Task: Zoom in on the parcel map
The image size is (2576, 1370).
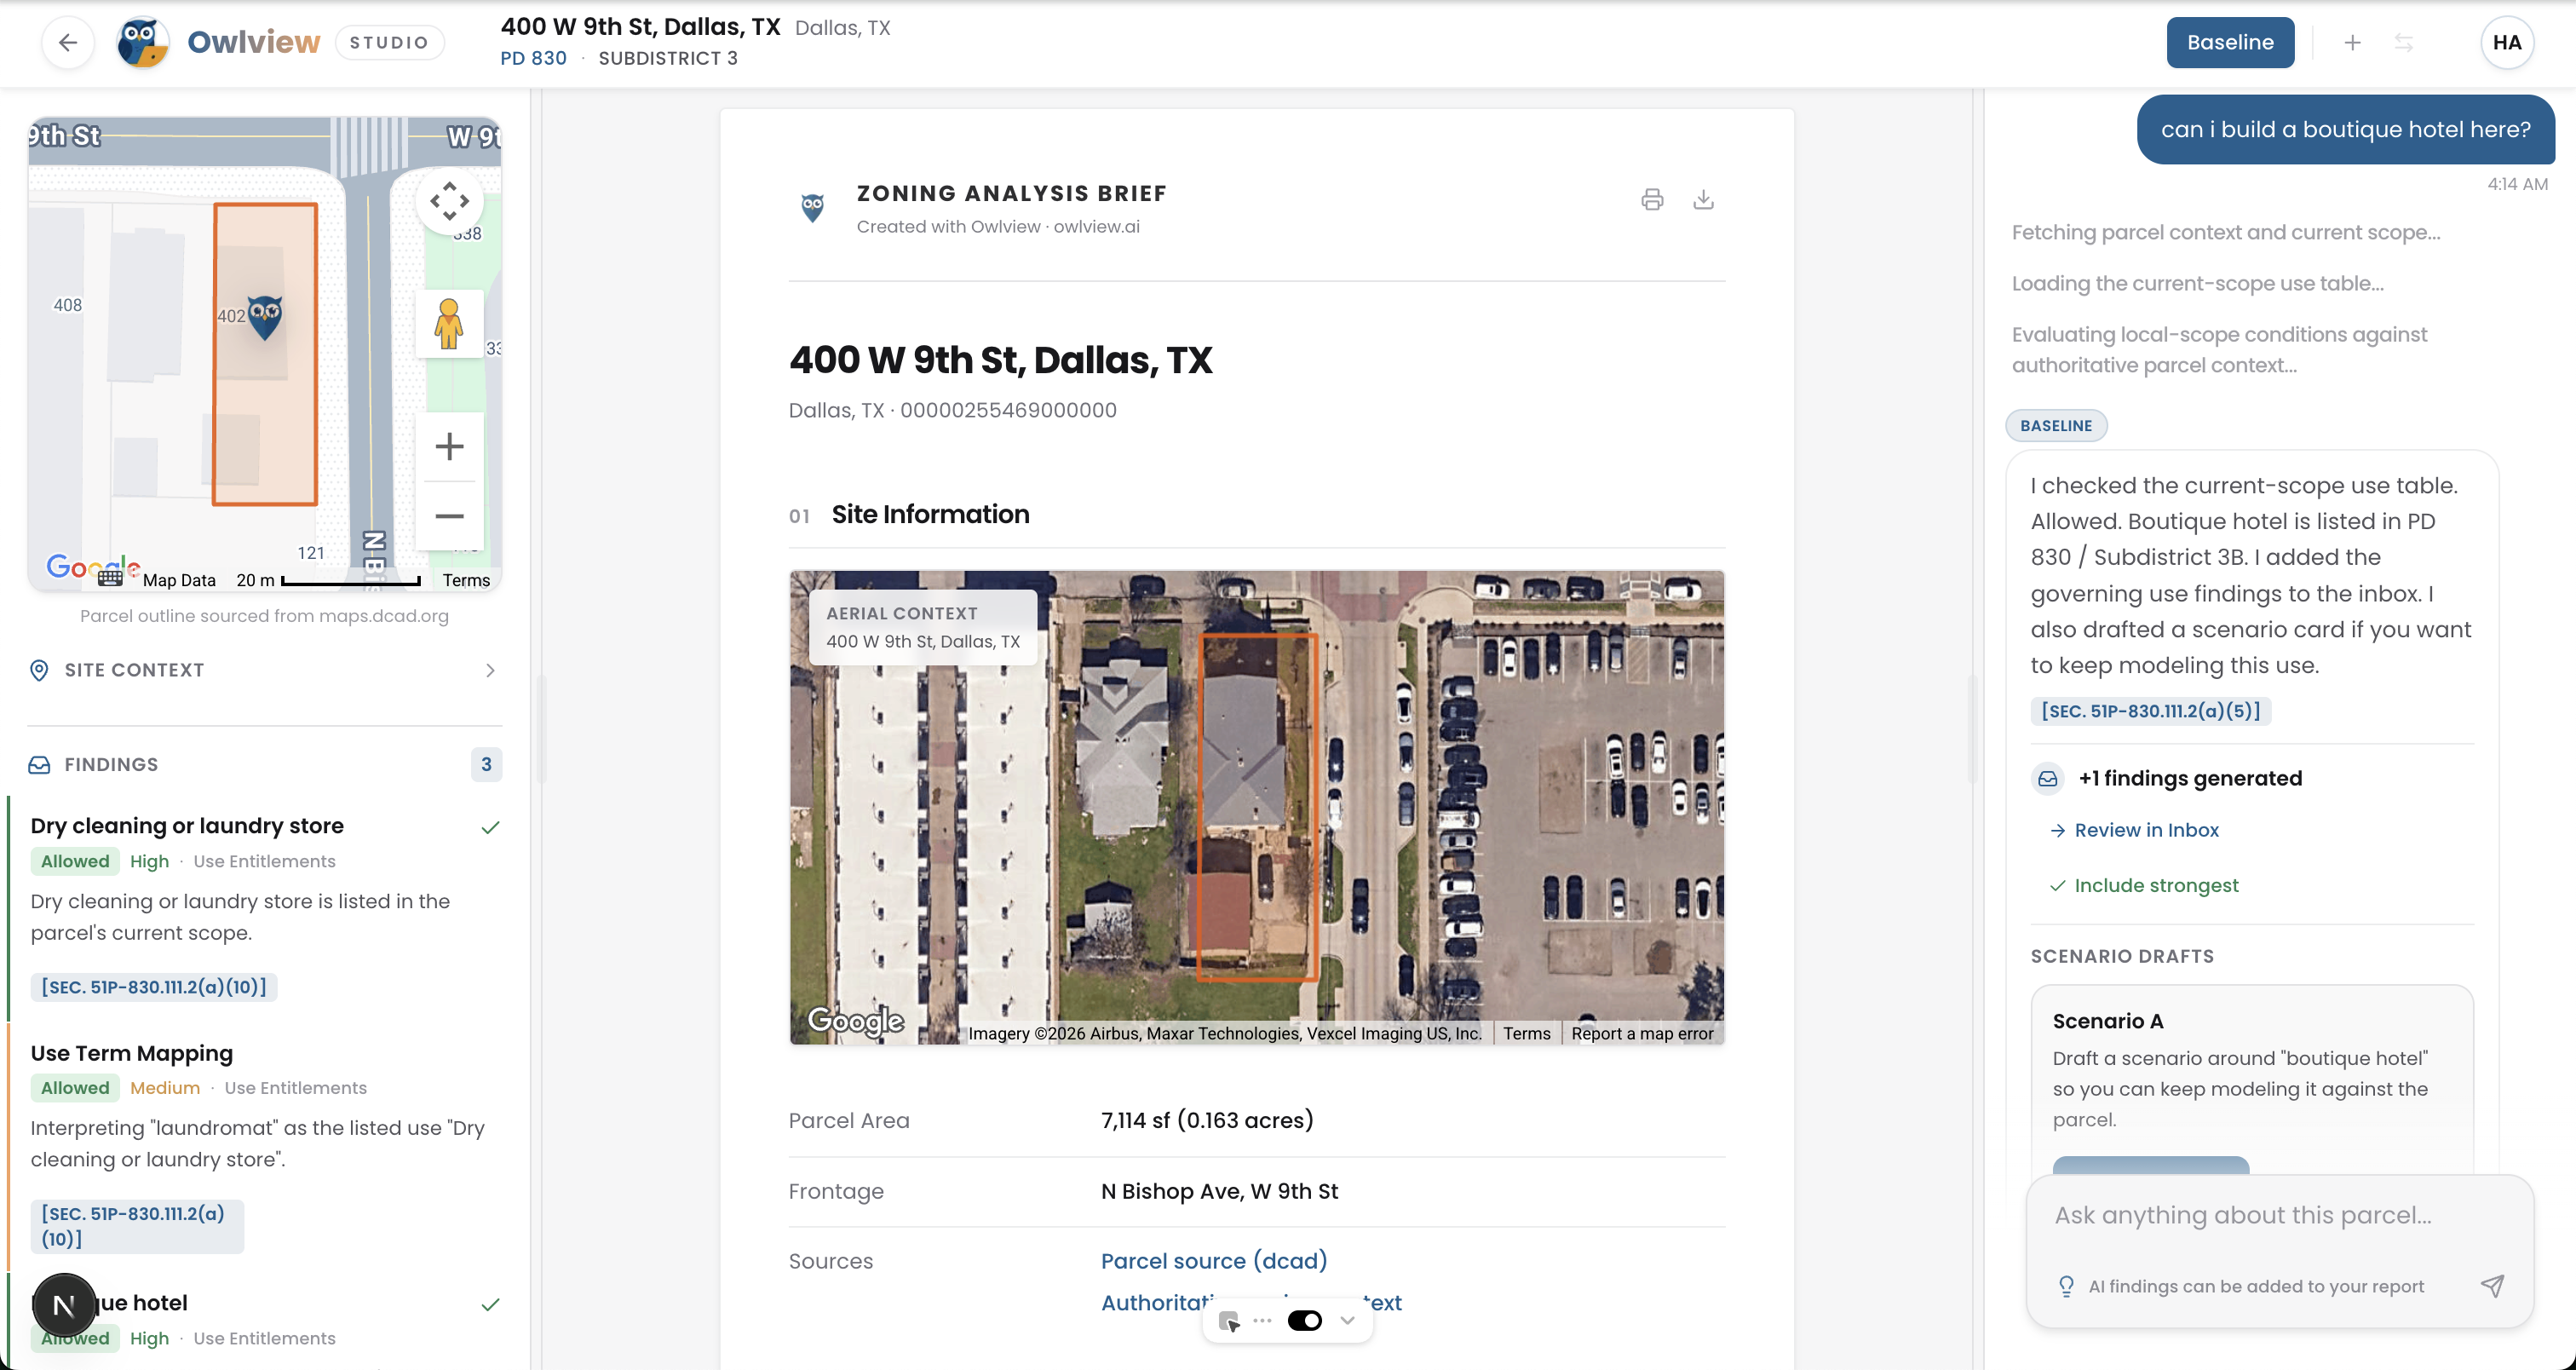Action: [449, 446]
